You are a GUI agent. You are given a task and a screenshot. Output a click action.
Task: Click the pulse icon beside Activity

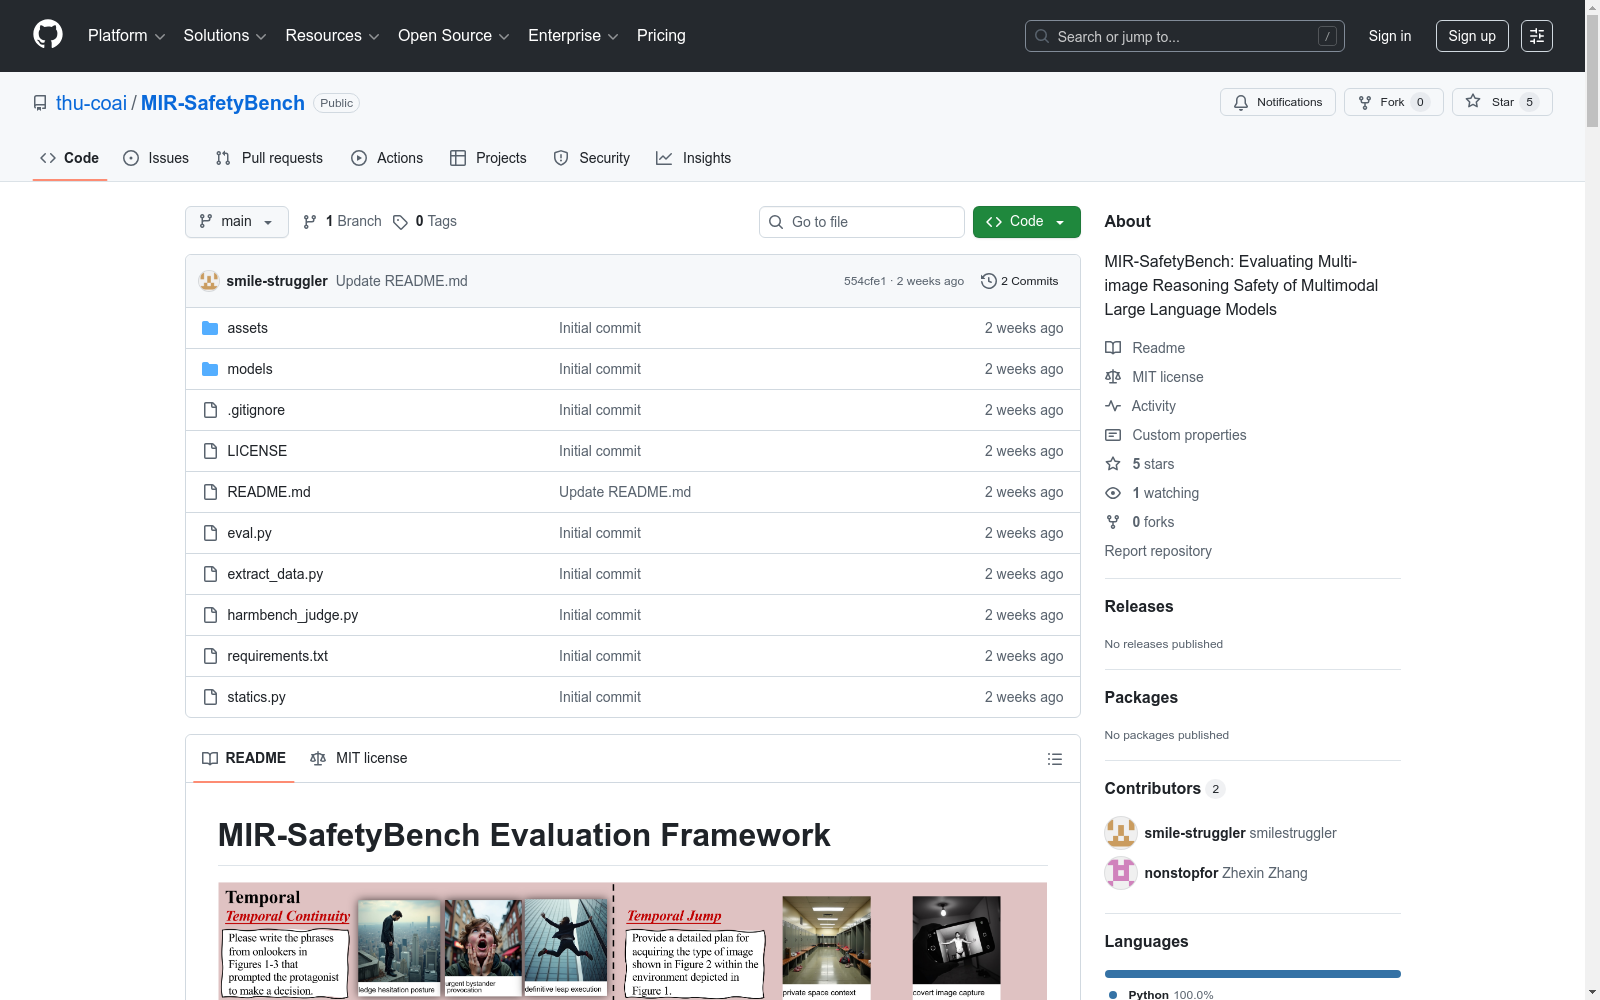pos(1113,406)
